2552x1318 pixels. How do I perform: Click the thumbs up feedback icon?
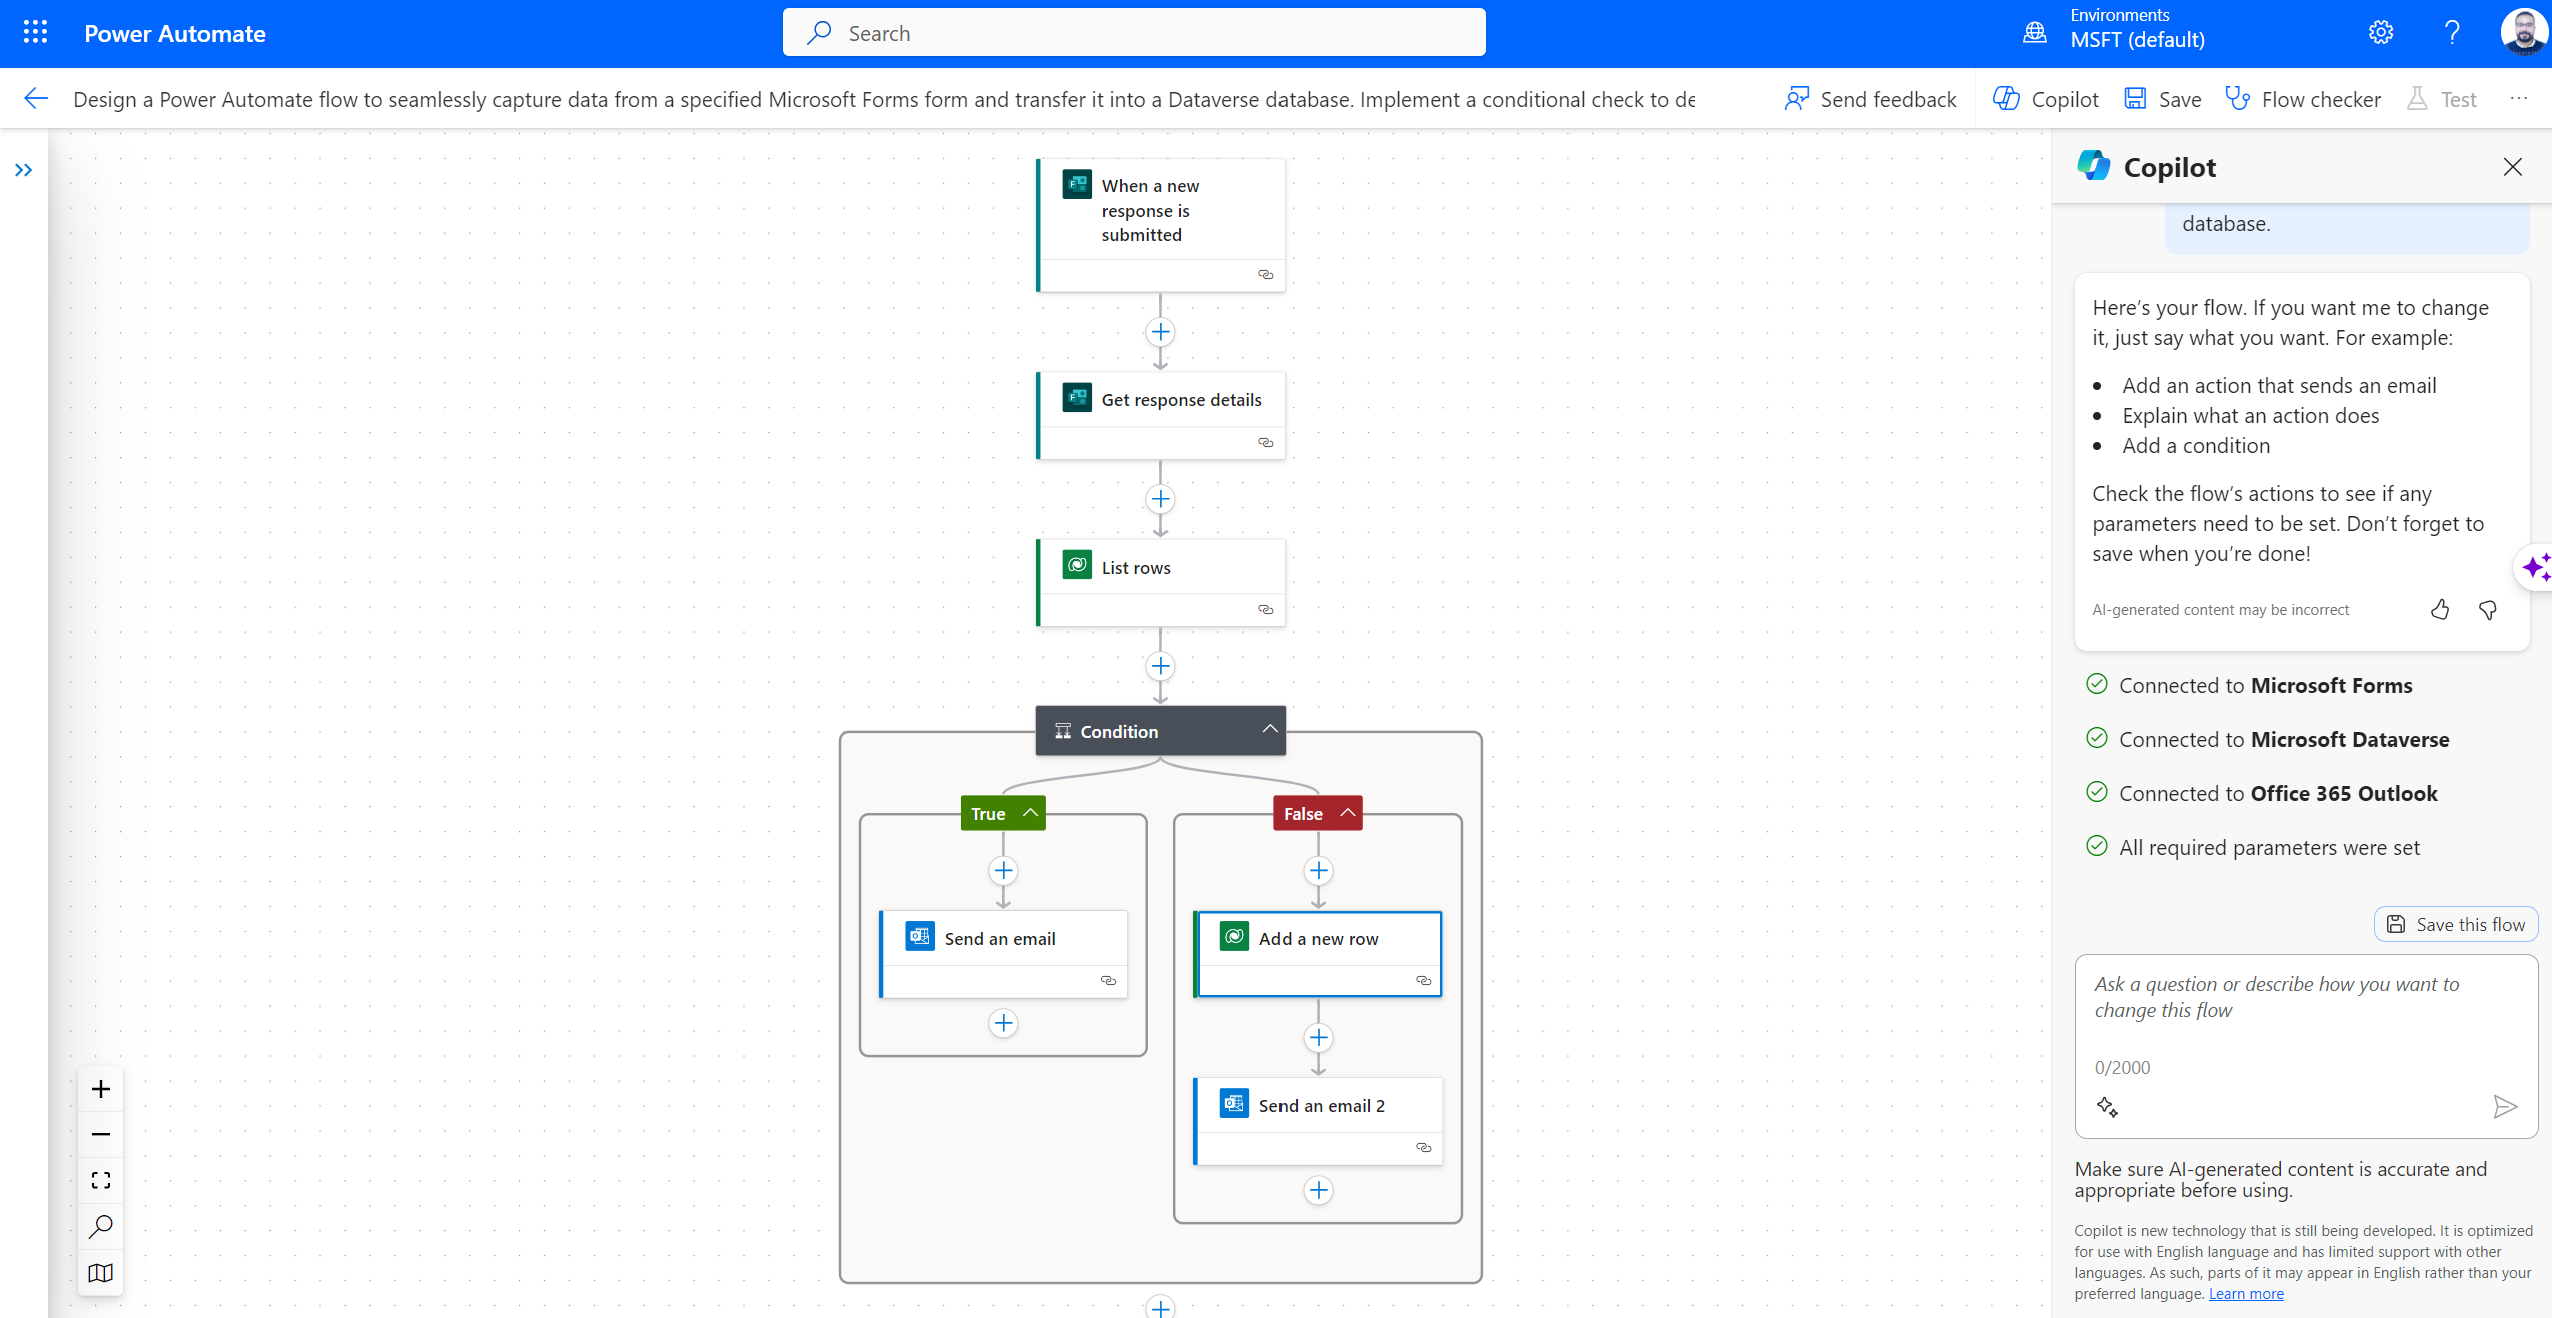(2440, 609)
